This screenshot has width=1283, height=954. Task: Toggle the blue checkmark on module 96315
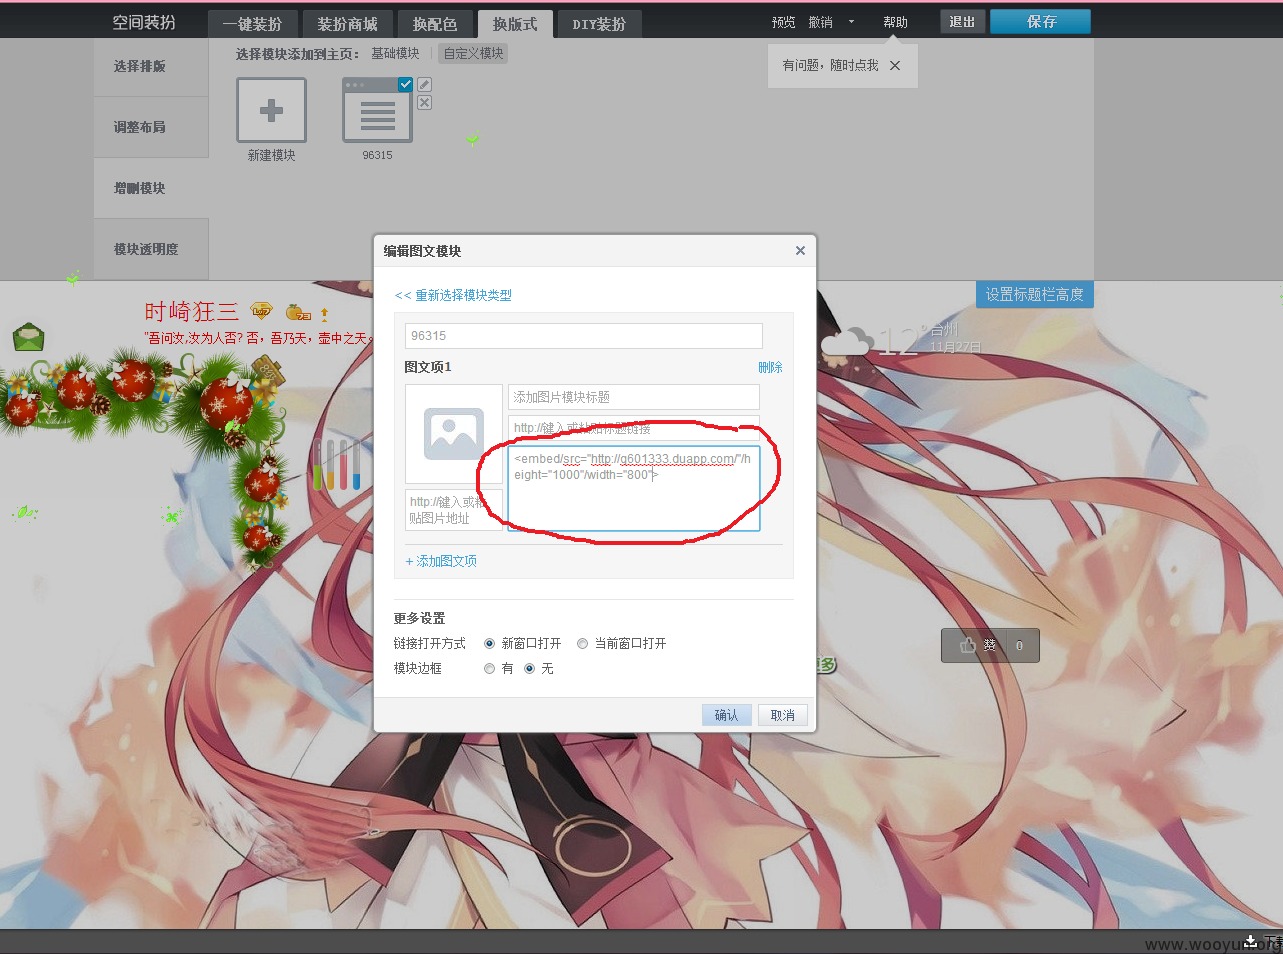[x=405, y=84]
